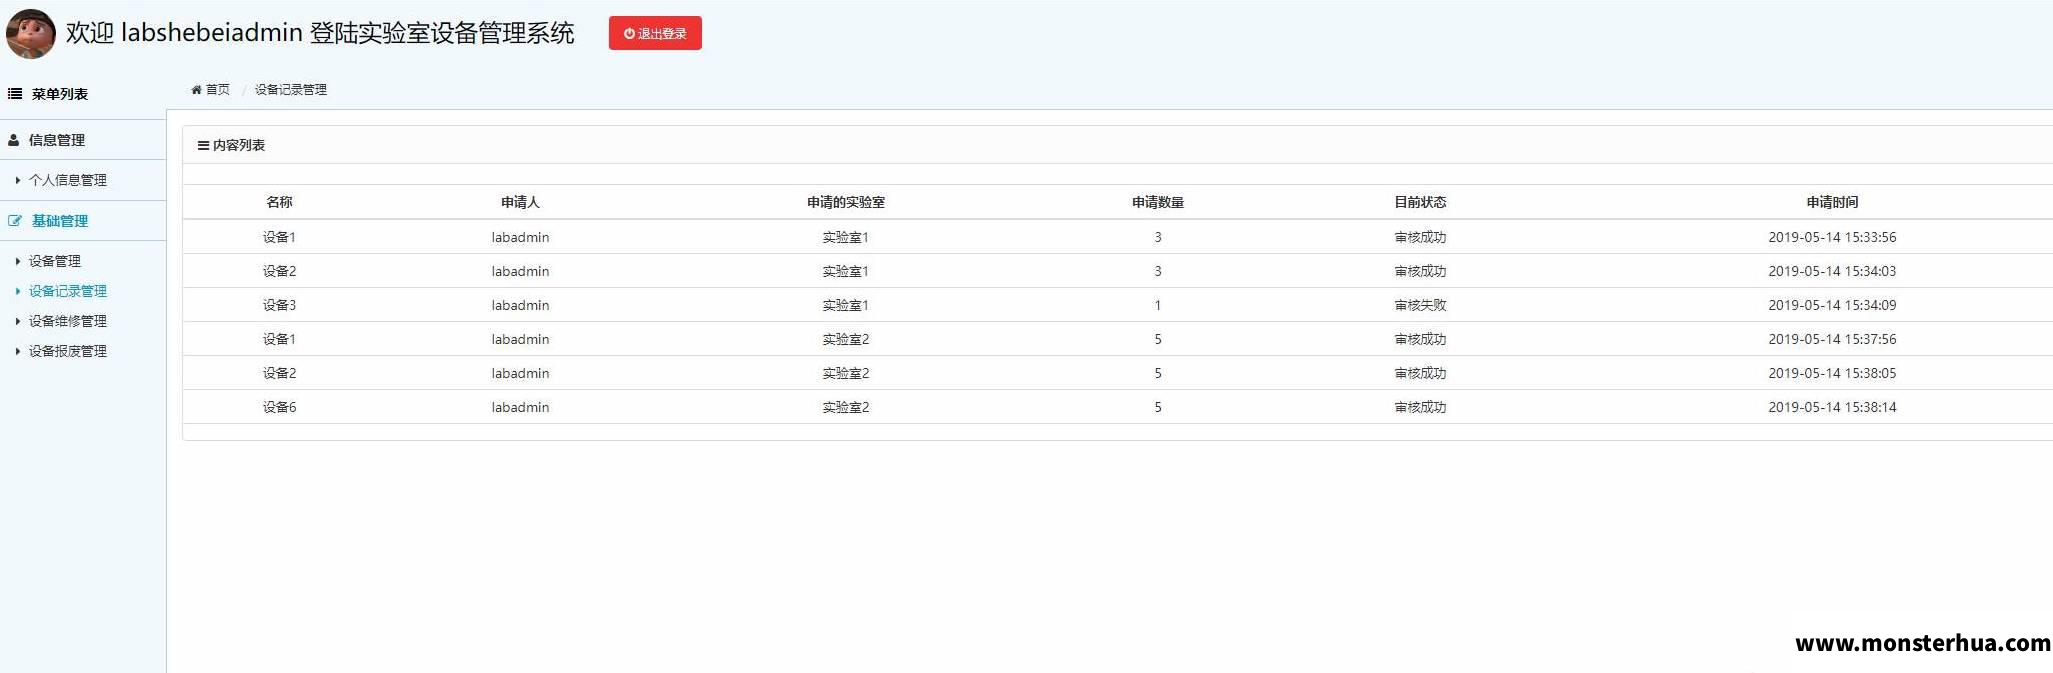Click the 设备6 name cell

pyautogui.click(x=279, y=407)
